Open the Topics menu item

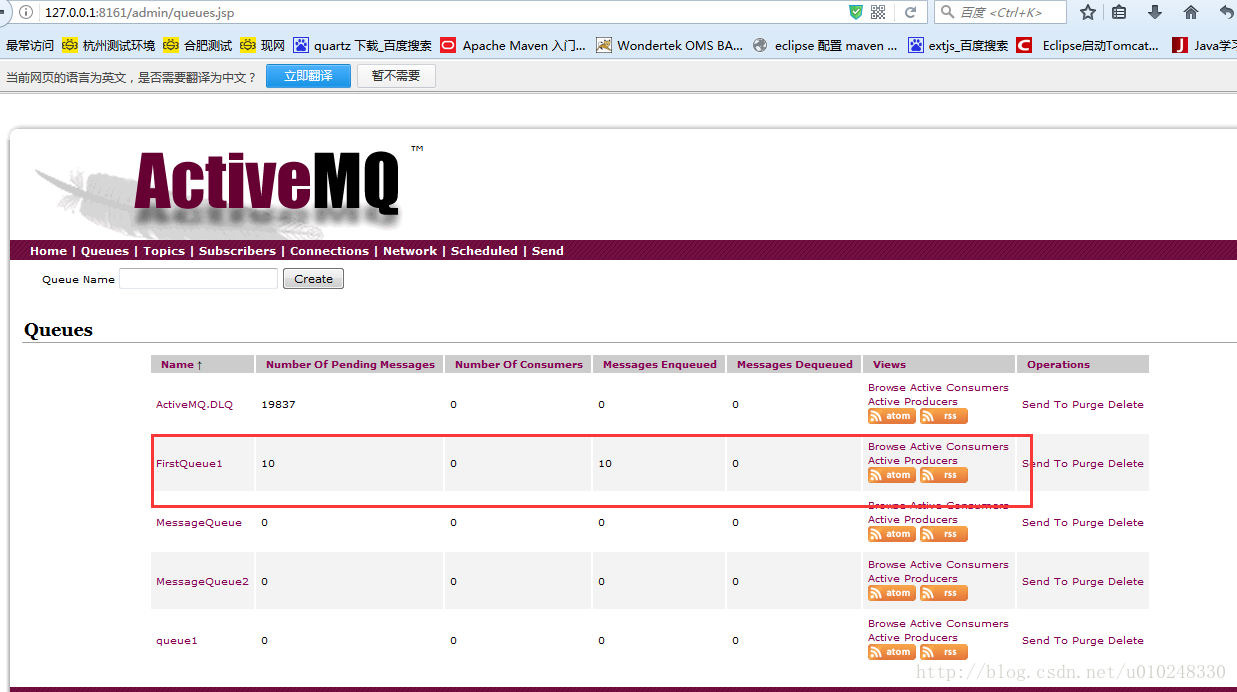coord(163,251)
